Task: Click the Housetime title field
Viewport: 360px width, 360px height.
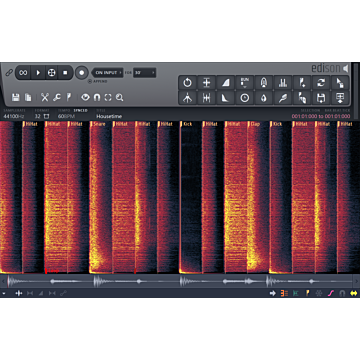Action: [x=109, y=116]
